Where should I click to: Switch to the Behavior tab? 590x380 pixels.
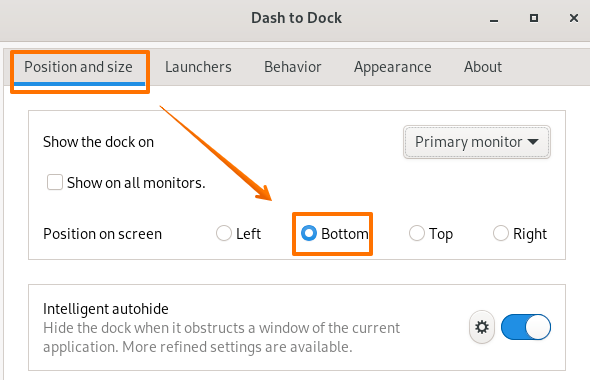click(293, 67)
